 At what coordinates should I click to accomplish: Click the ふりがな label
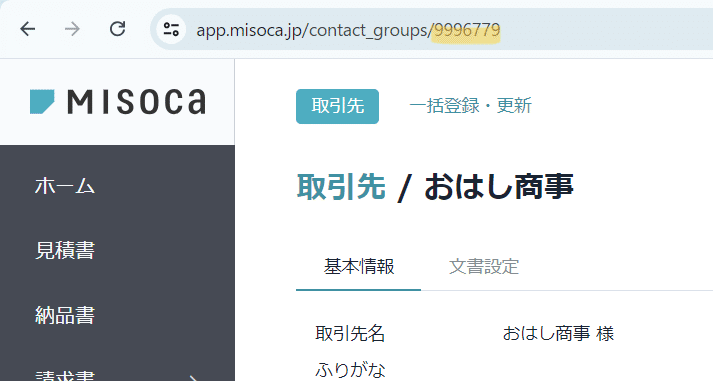(x=350, y=370)
